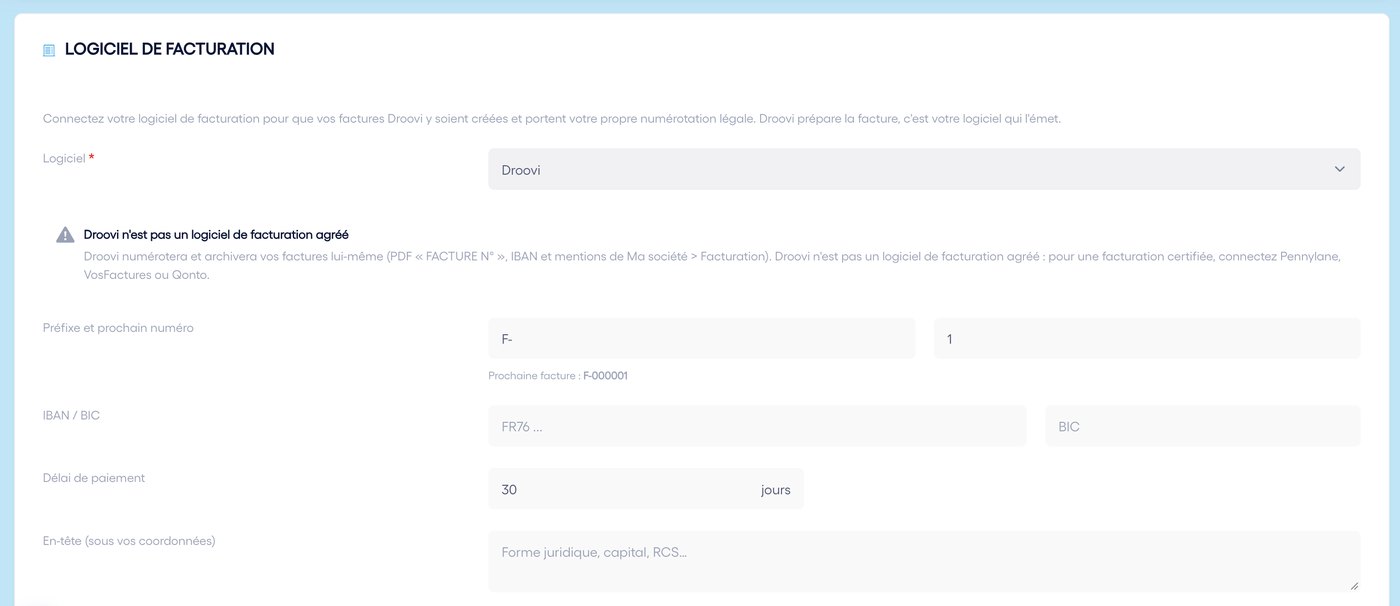This screenshot has width=1400, height=606.
Task: Click the IBAN / BIC label
Action: coord(71,415)
